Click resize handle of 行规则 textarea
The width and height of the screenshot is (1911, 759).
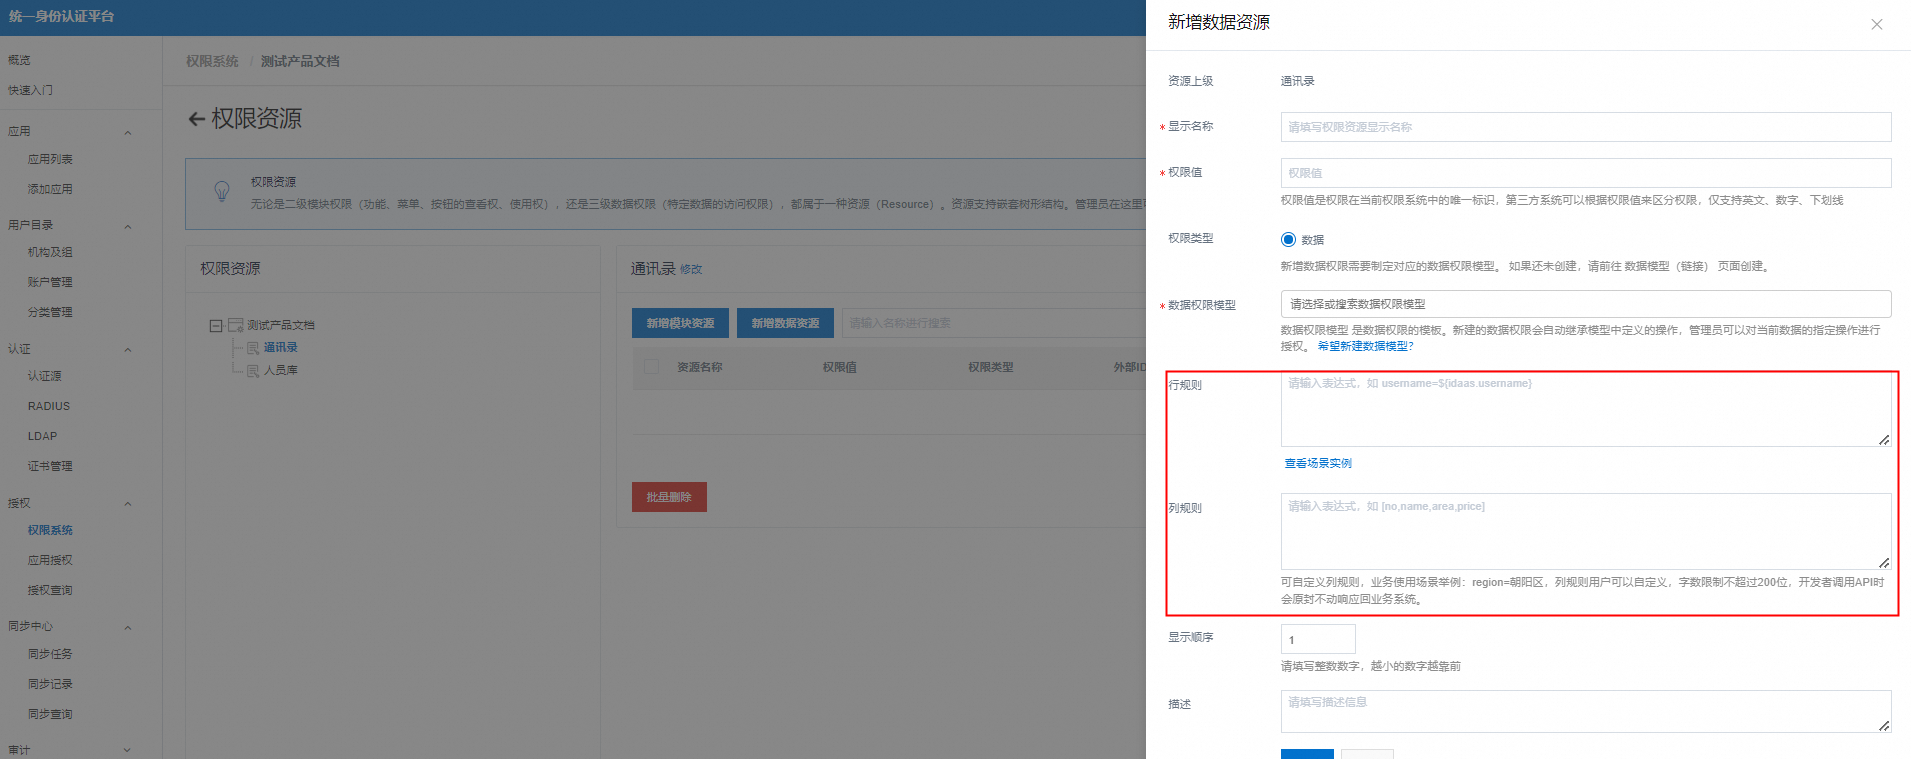(1883, 440)
